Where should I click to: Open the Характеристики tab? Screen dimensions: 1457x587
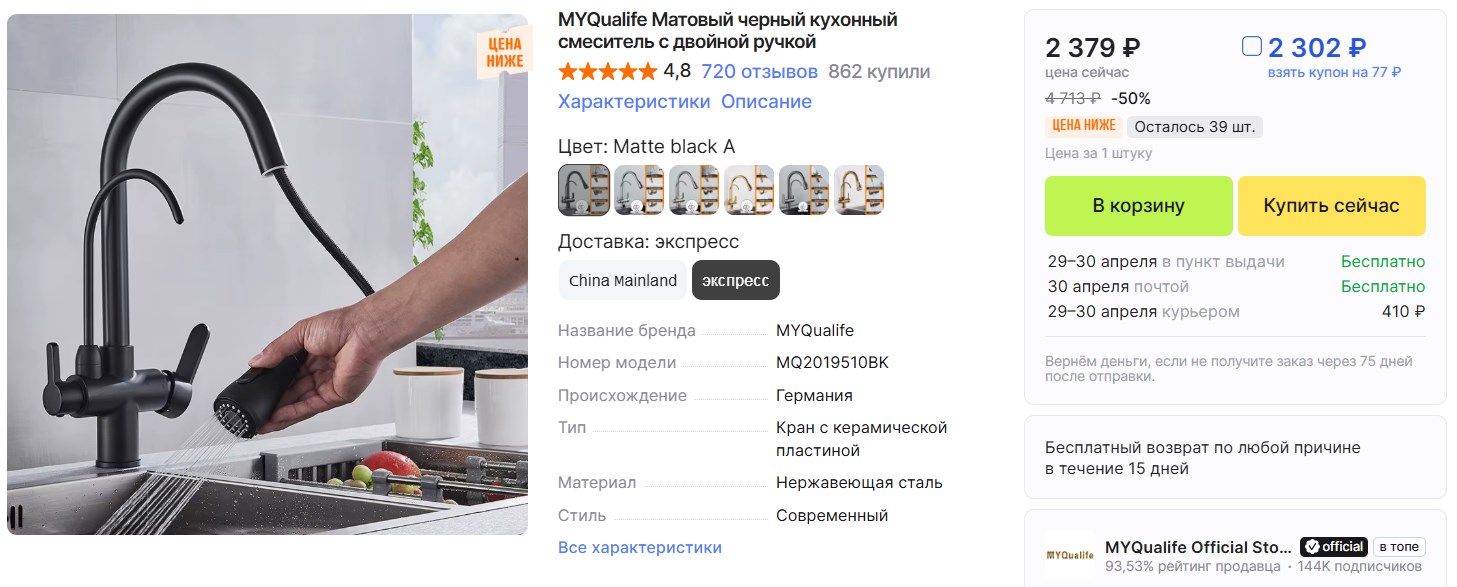tap(634, 101)
